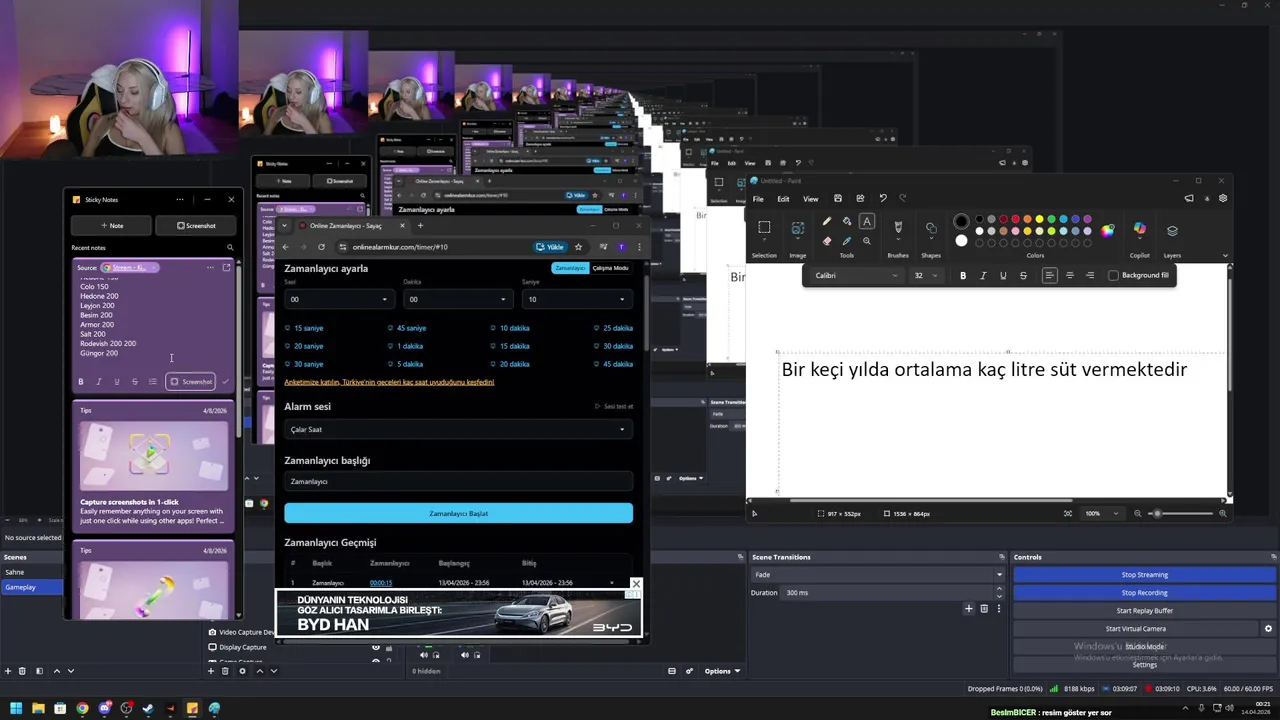Add a scene transition with plus icon
This screenshot has height=720, width=1280.
[x=968, y=608]
